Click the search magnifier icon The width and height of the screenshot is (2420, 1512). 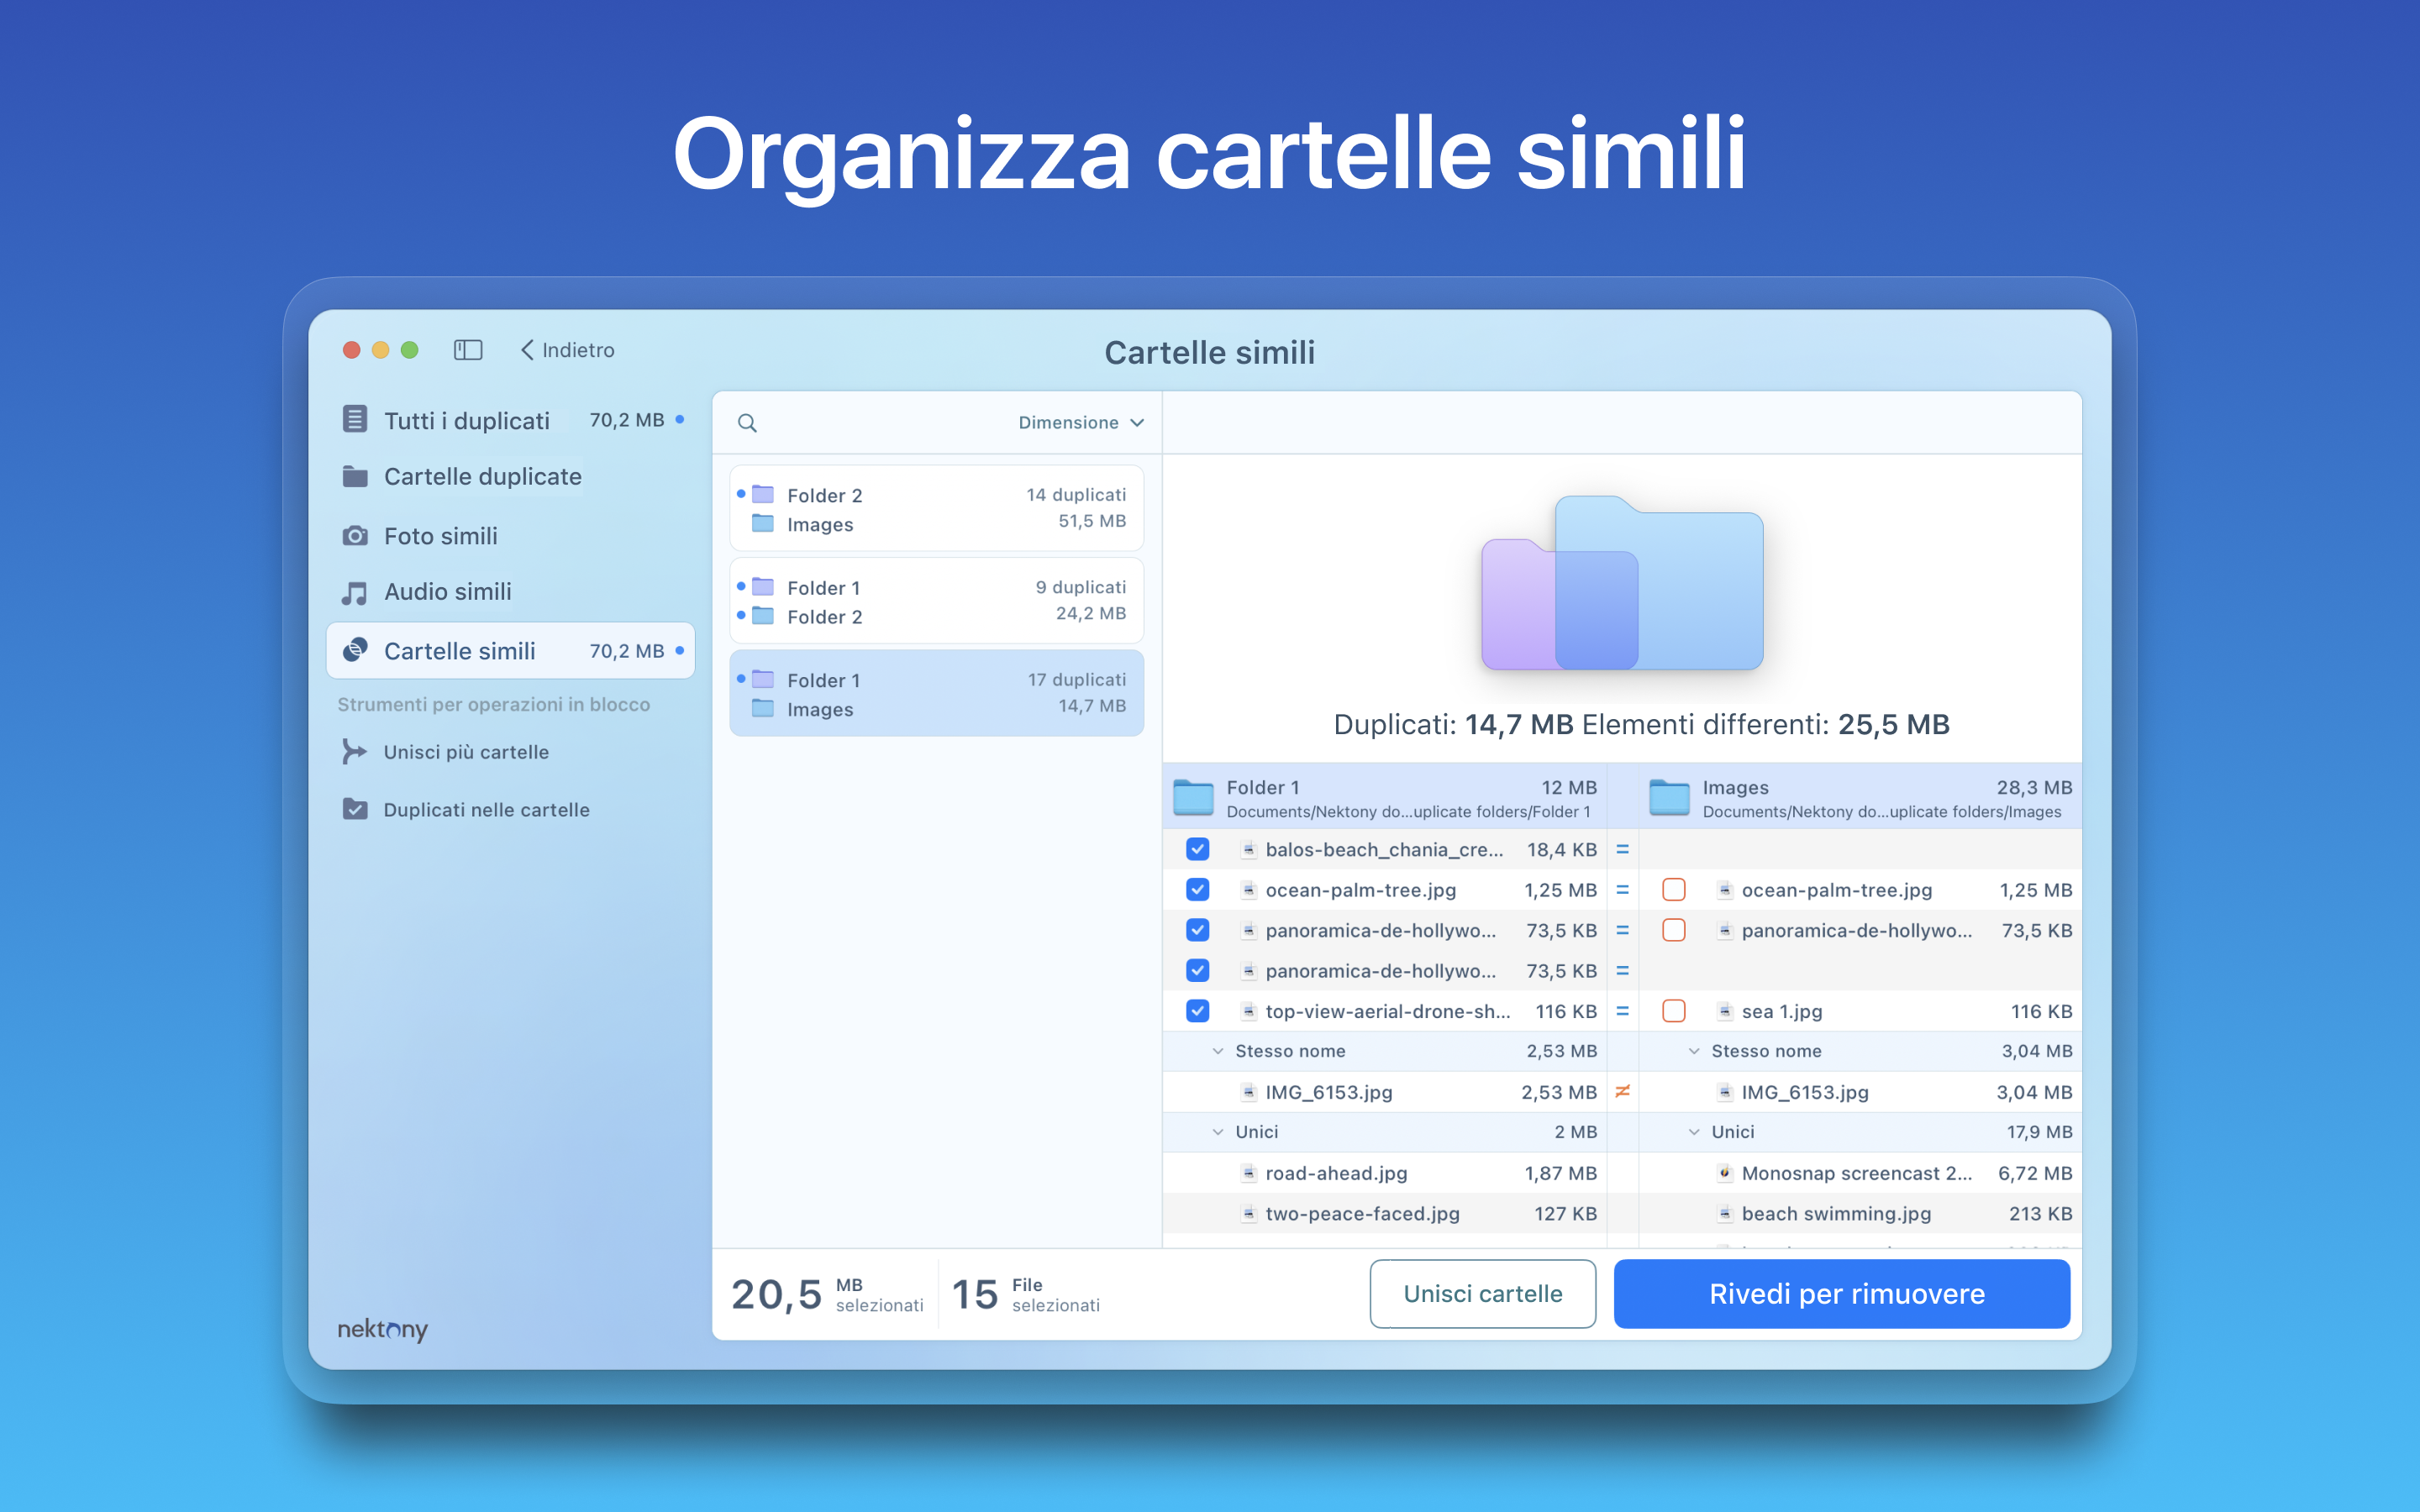coord(747,423)
